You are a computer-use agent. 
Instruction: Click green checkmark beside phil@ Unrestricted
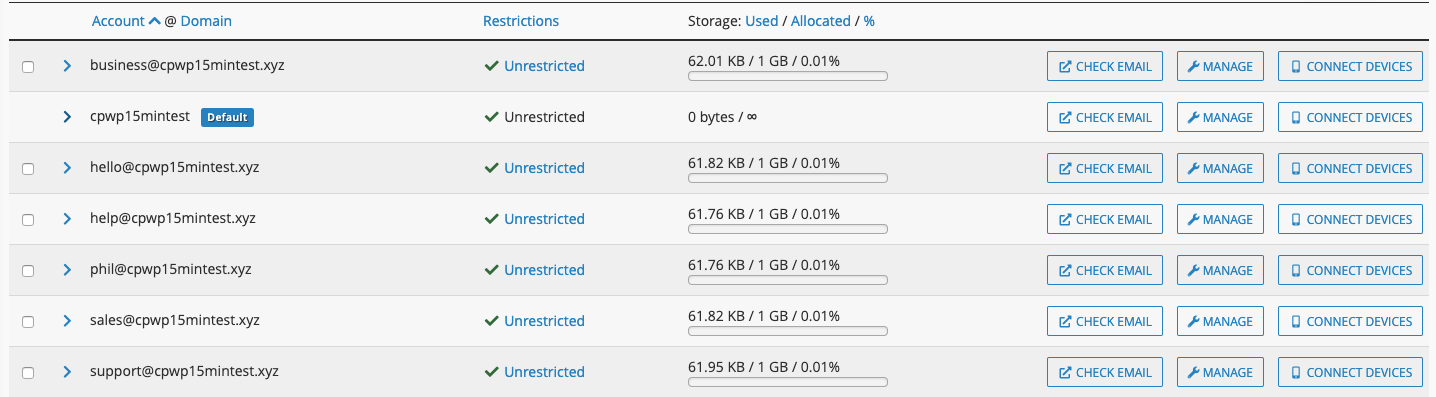(x=491, y=270)
